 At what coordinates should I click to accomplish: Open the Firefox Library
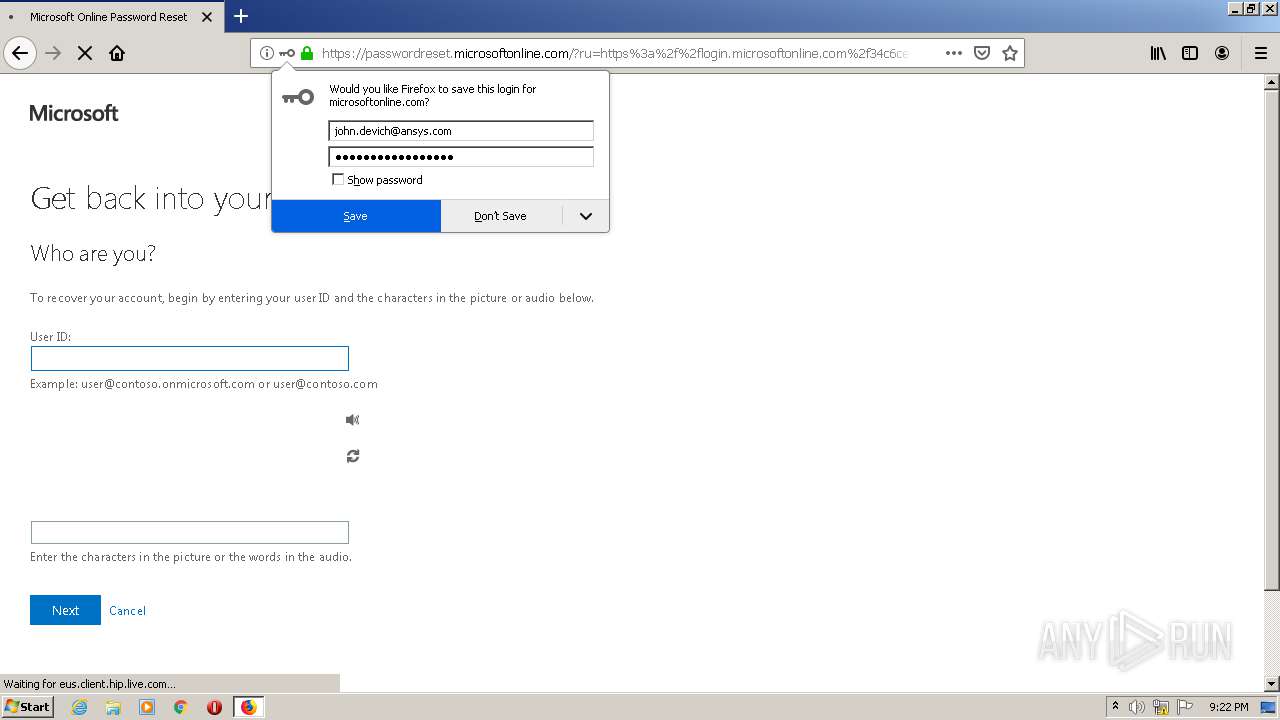coord(1158,53)
